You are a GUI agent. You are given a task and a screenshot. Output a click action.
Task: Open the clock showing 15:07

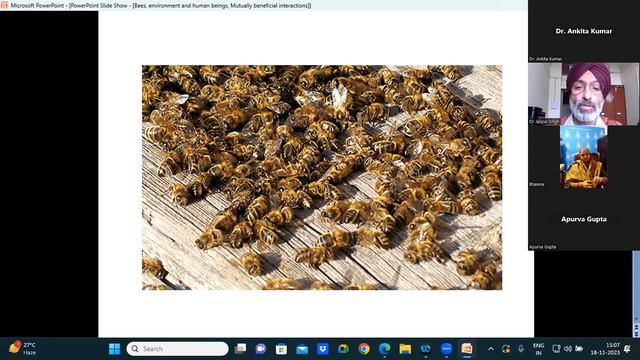coord(605,349)
